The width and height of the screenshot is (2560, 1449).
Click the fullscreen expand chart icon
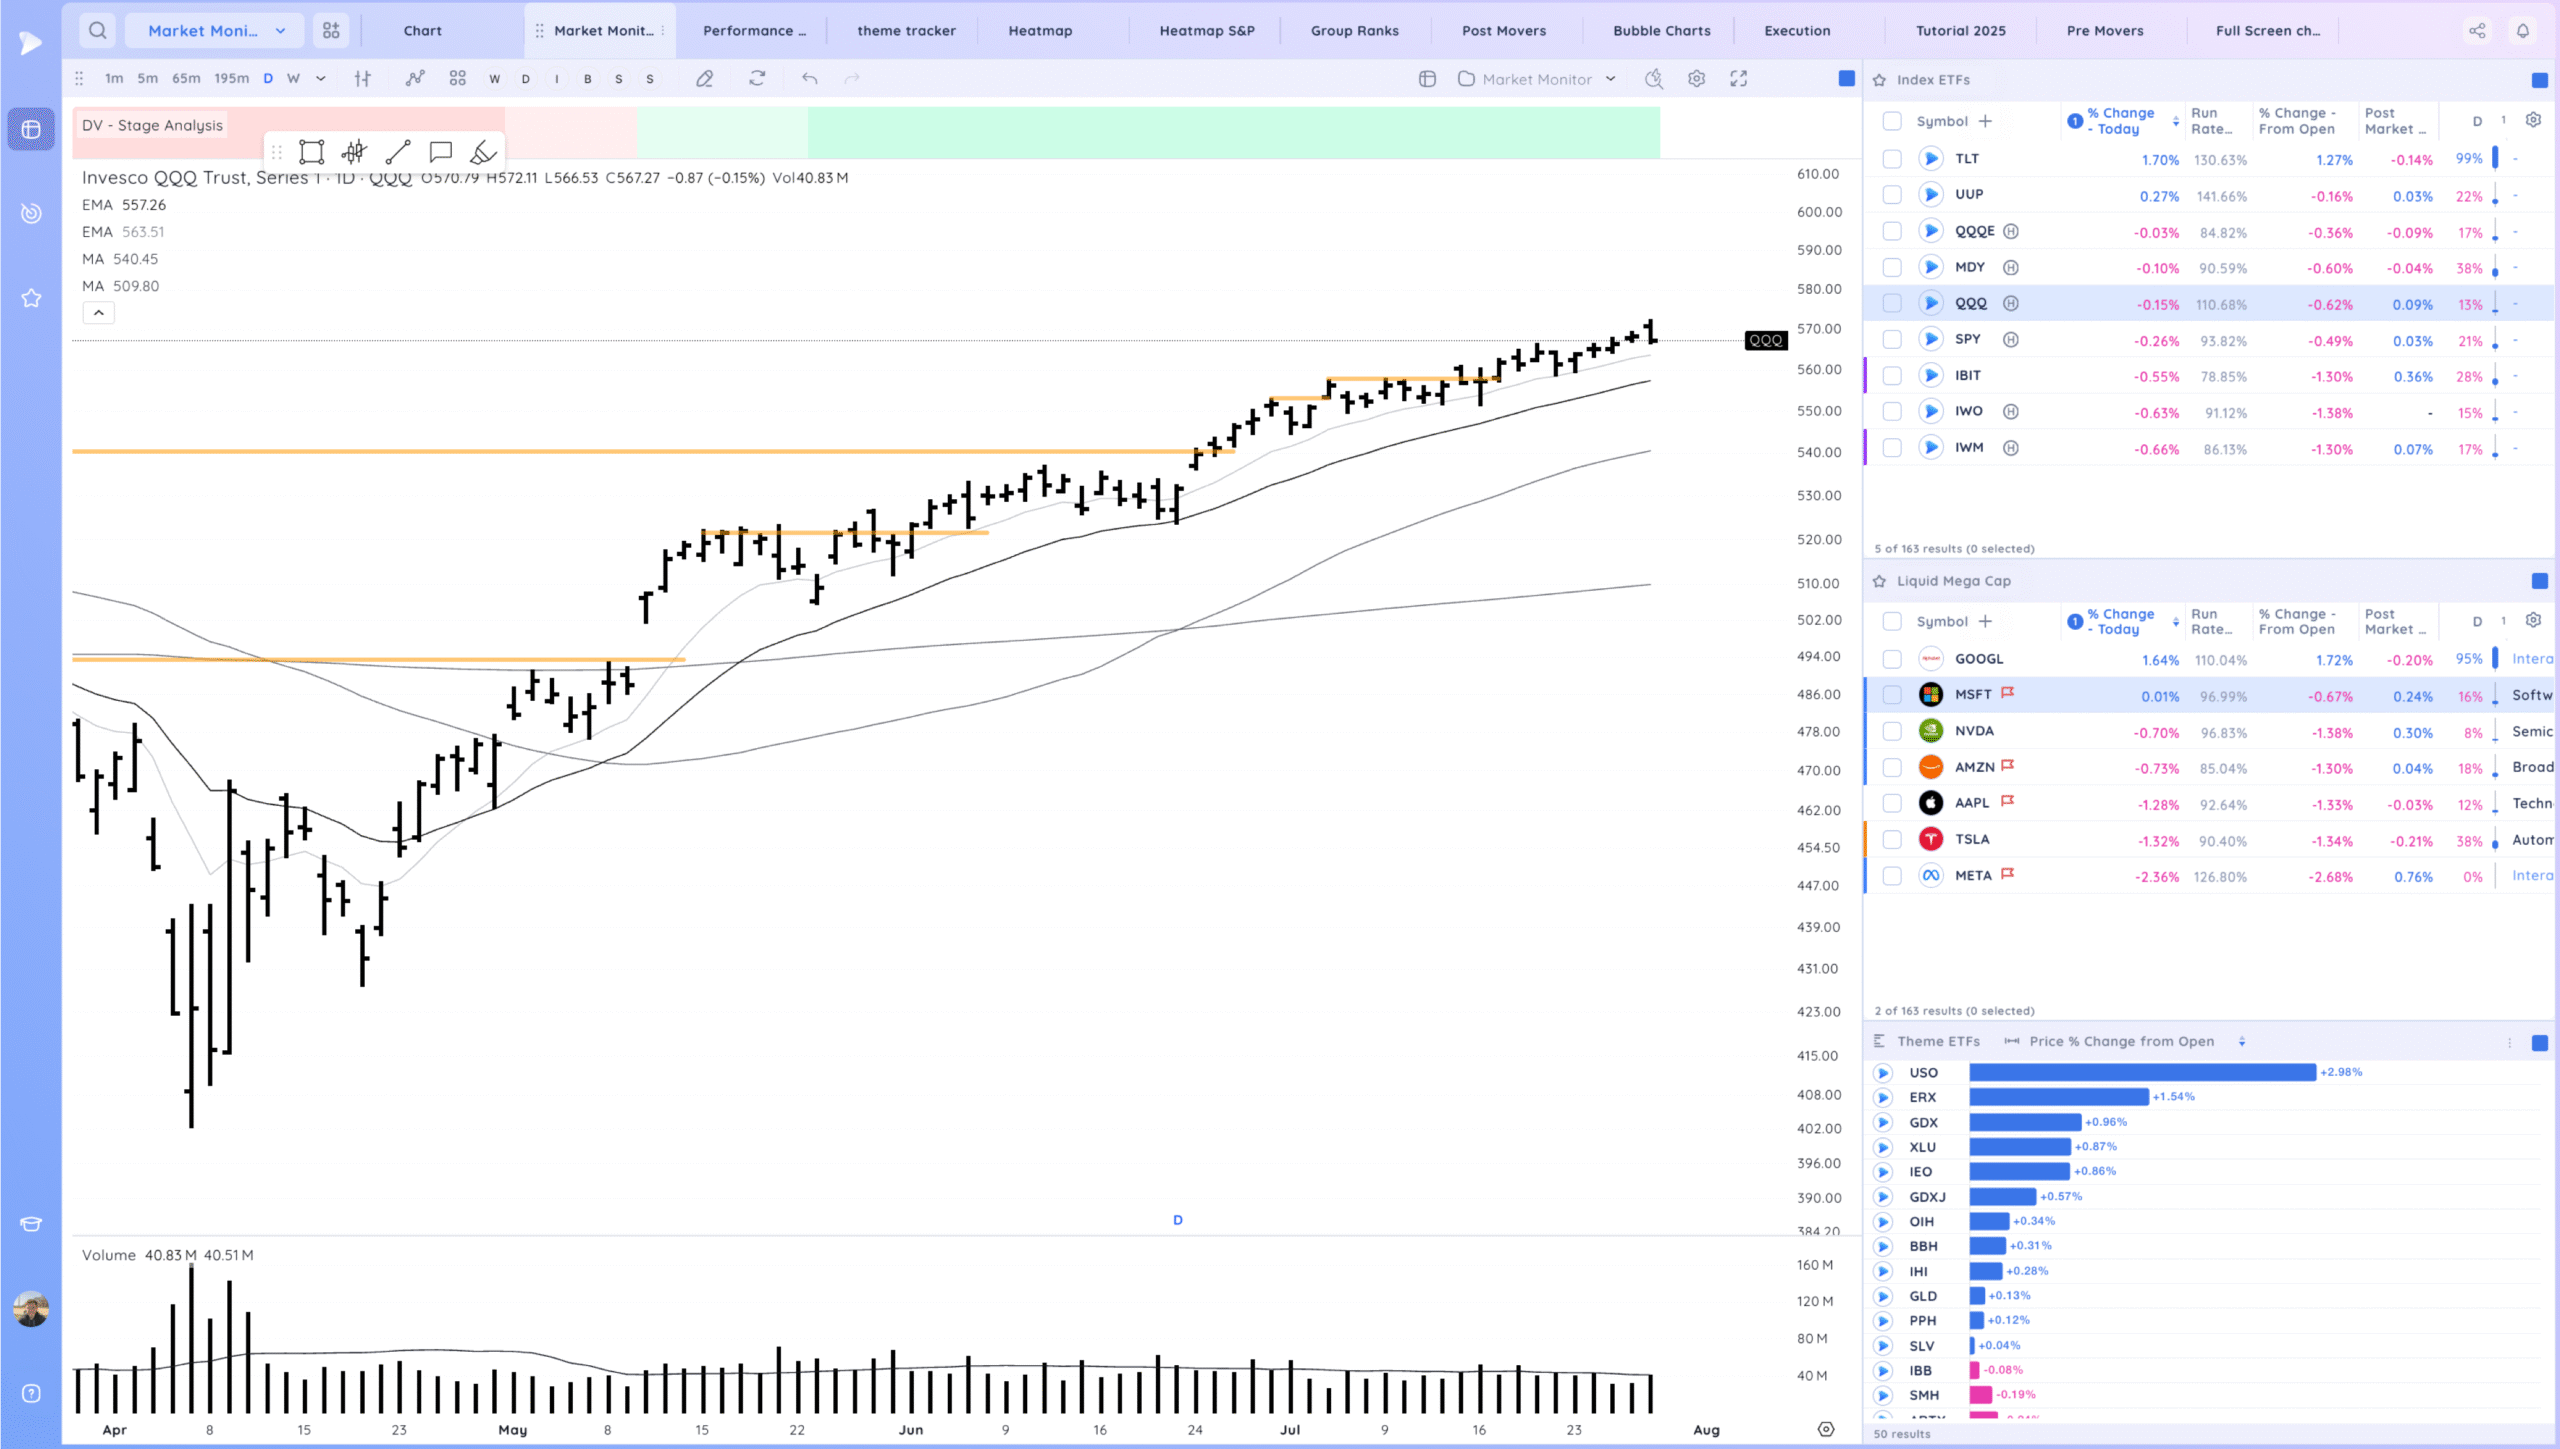tap(1739, 79)
